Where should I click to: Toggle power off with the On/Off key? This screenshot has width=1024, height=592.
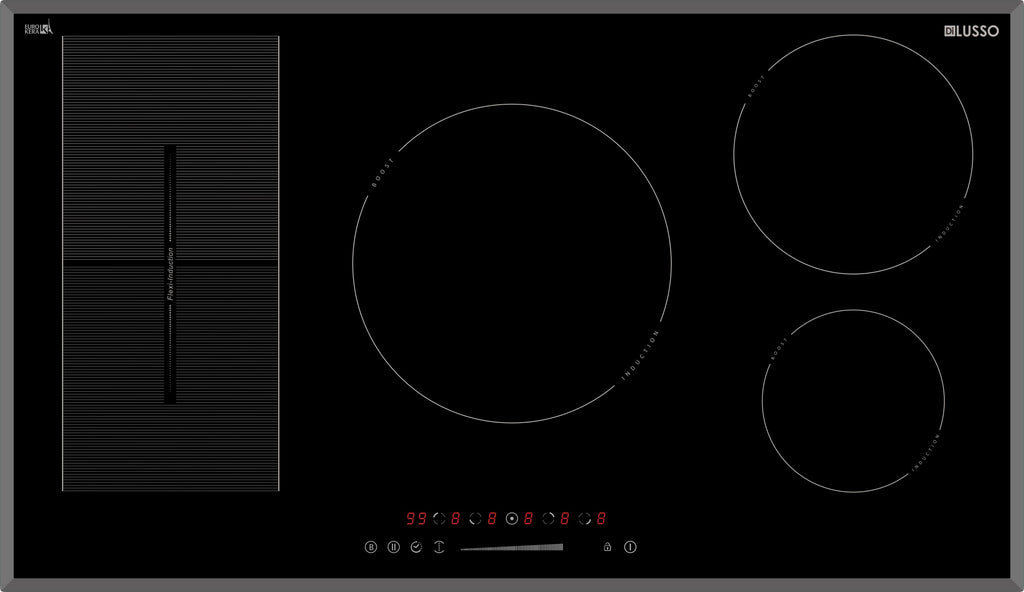click(x=629, y=546)
